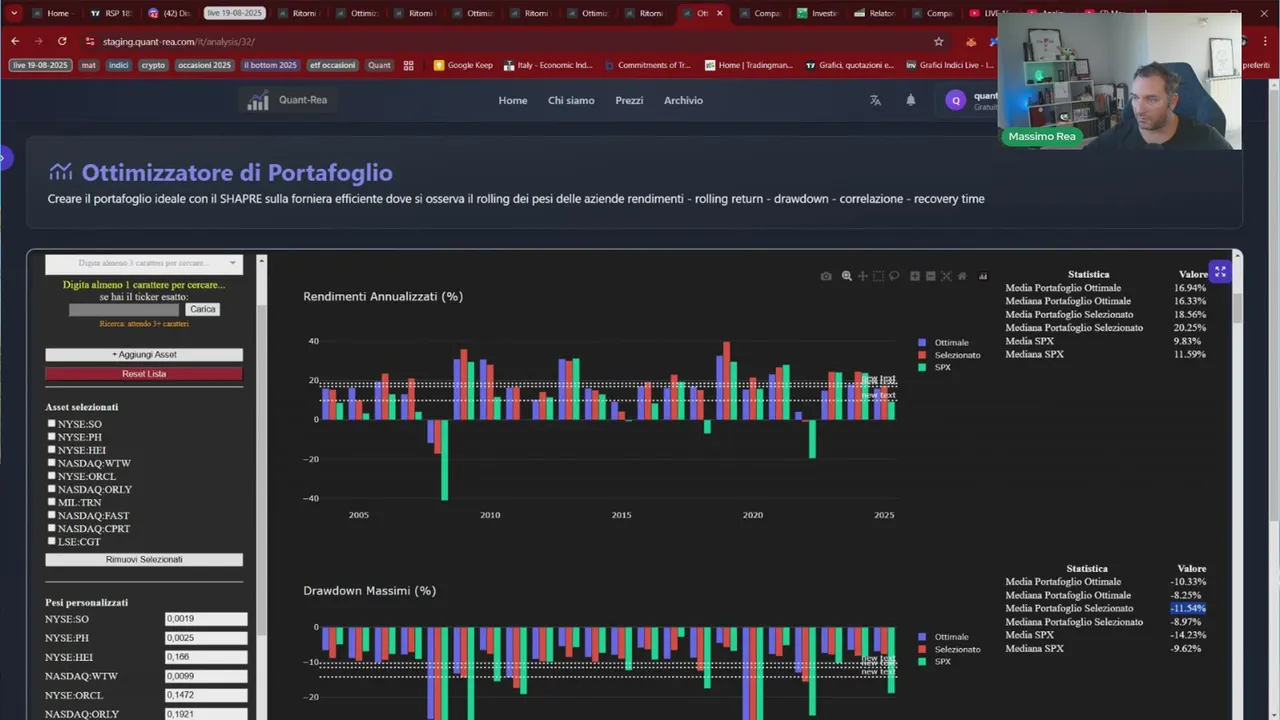Image resolution: width=1280 pixels, height=720 pixels.
Task: Open site information icon in address bar
Action: click(x=90, y=41)
